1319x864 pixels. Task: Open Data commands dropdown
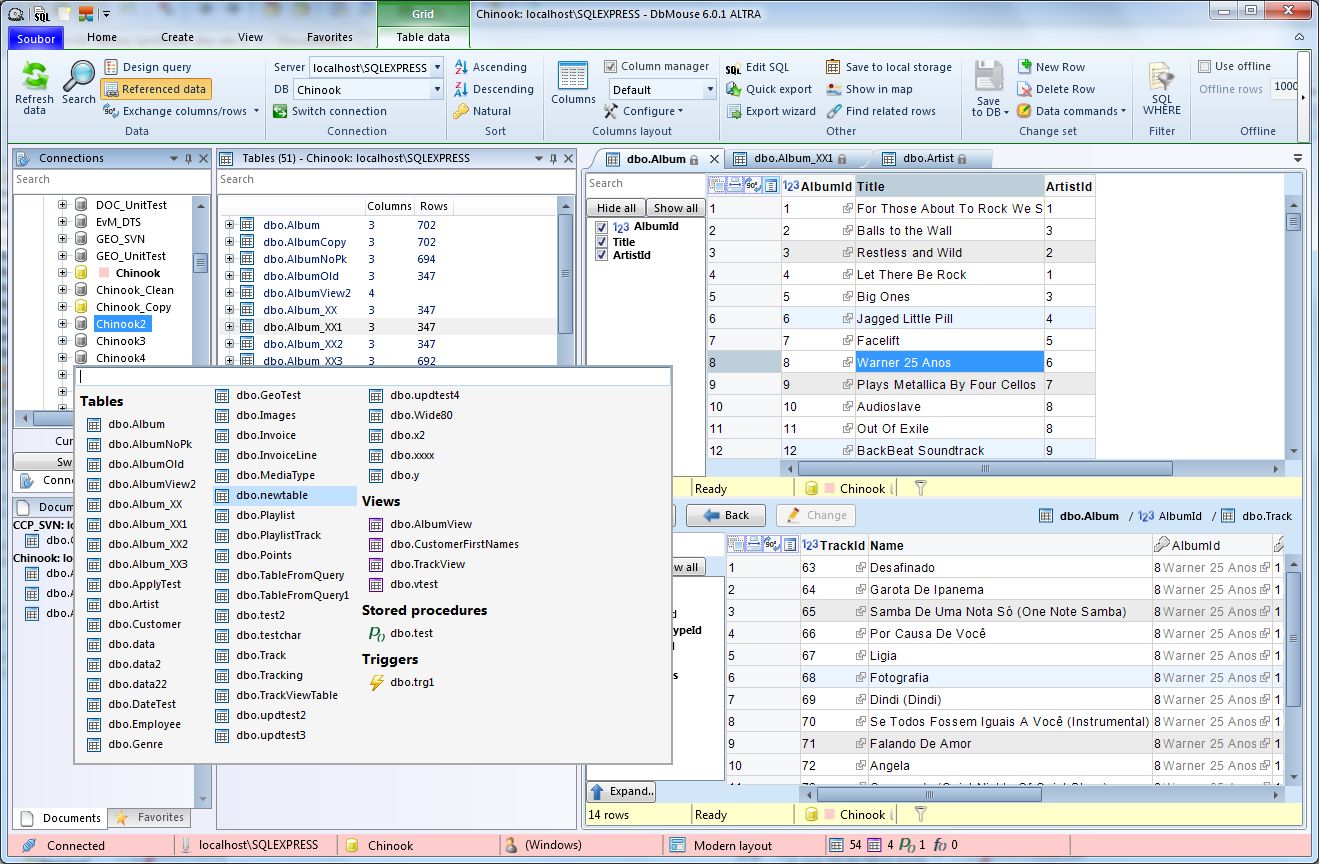[x=1072, y=111]
